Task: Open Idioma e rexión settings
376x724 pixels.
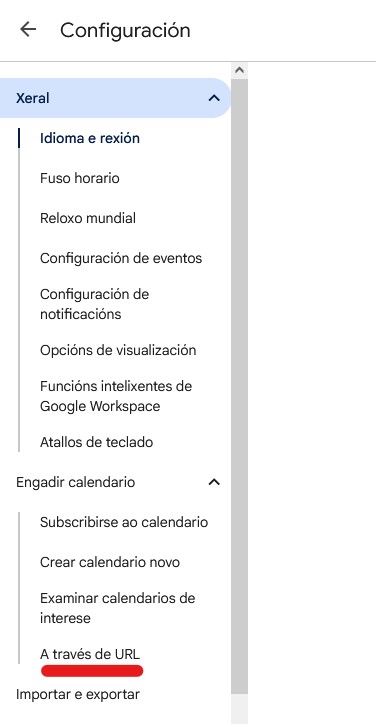Action: 90,138
